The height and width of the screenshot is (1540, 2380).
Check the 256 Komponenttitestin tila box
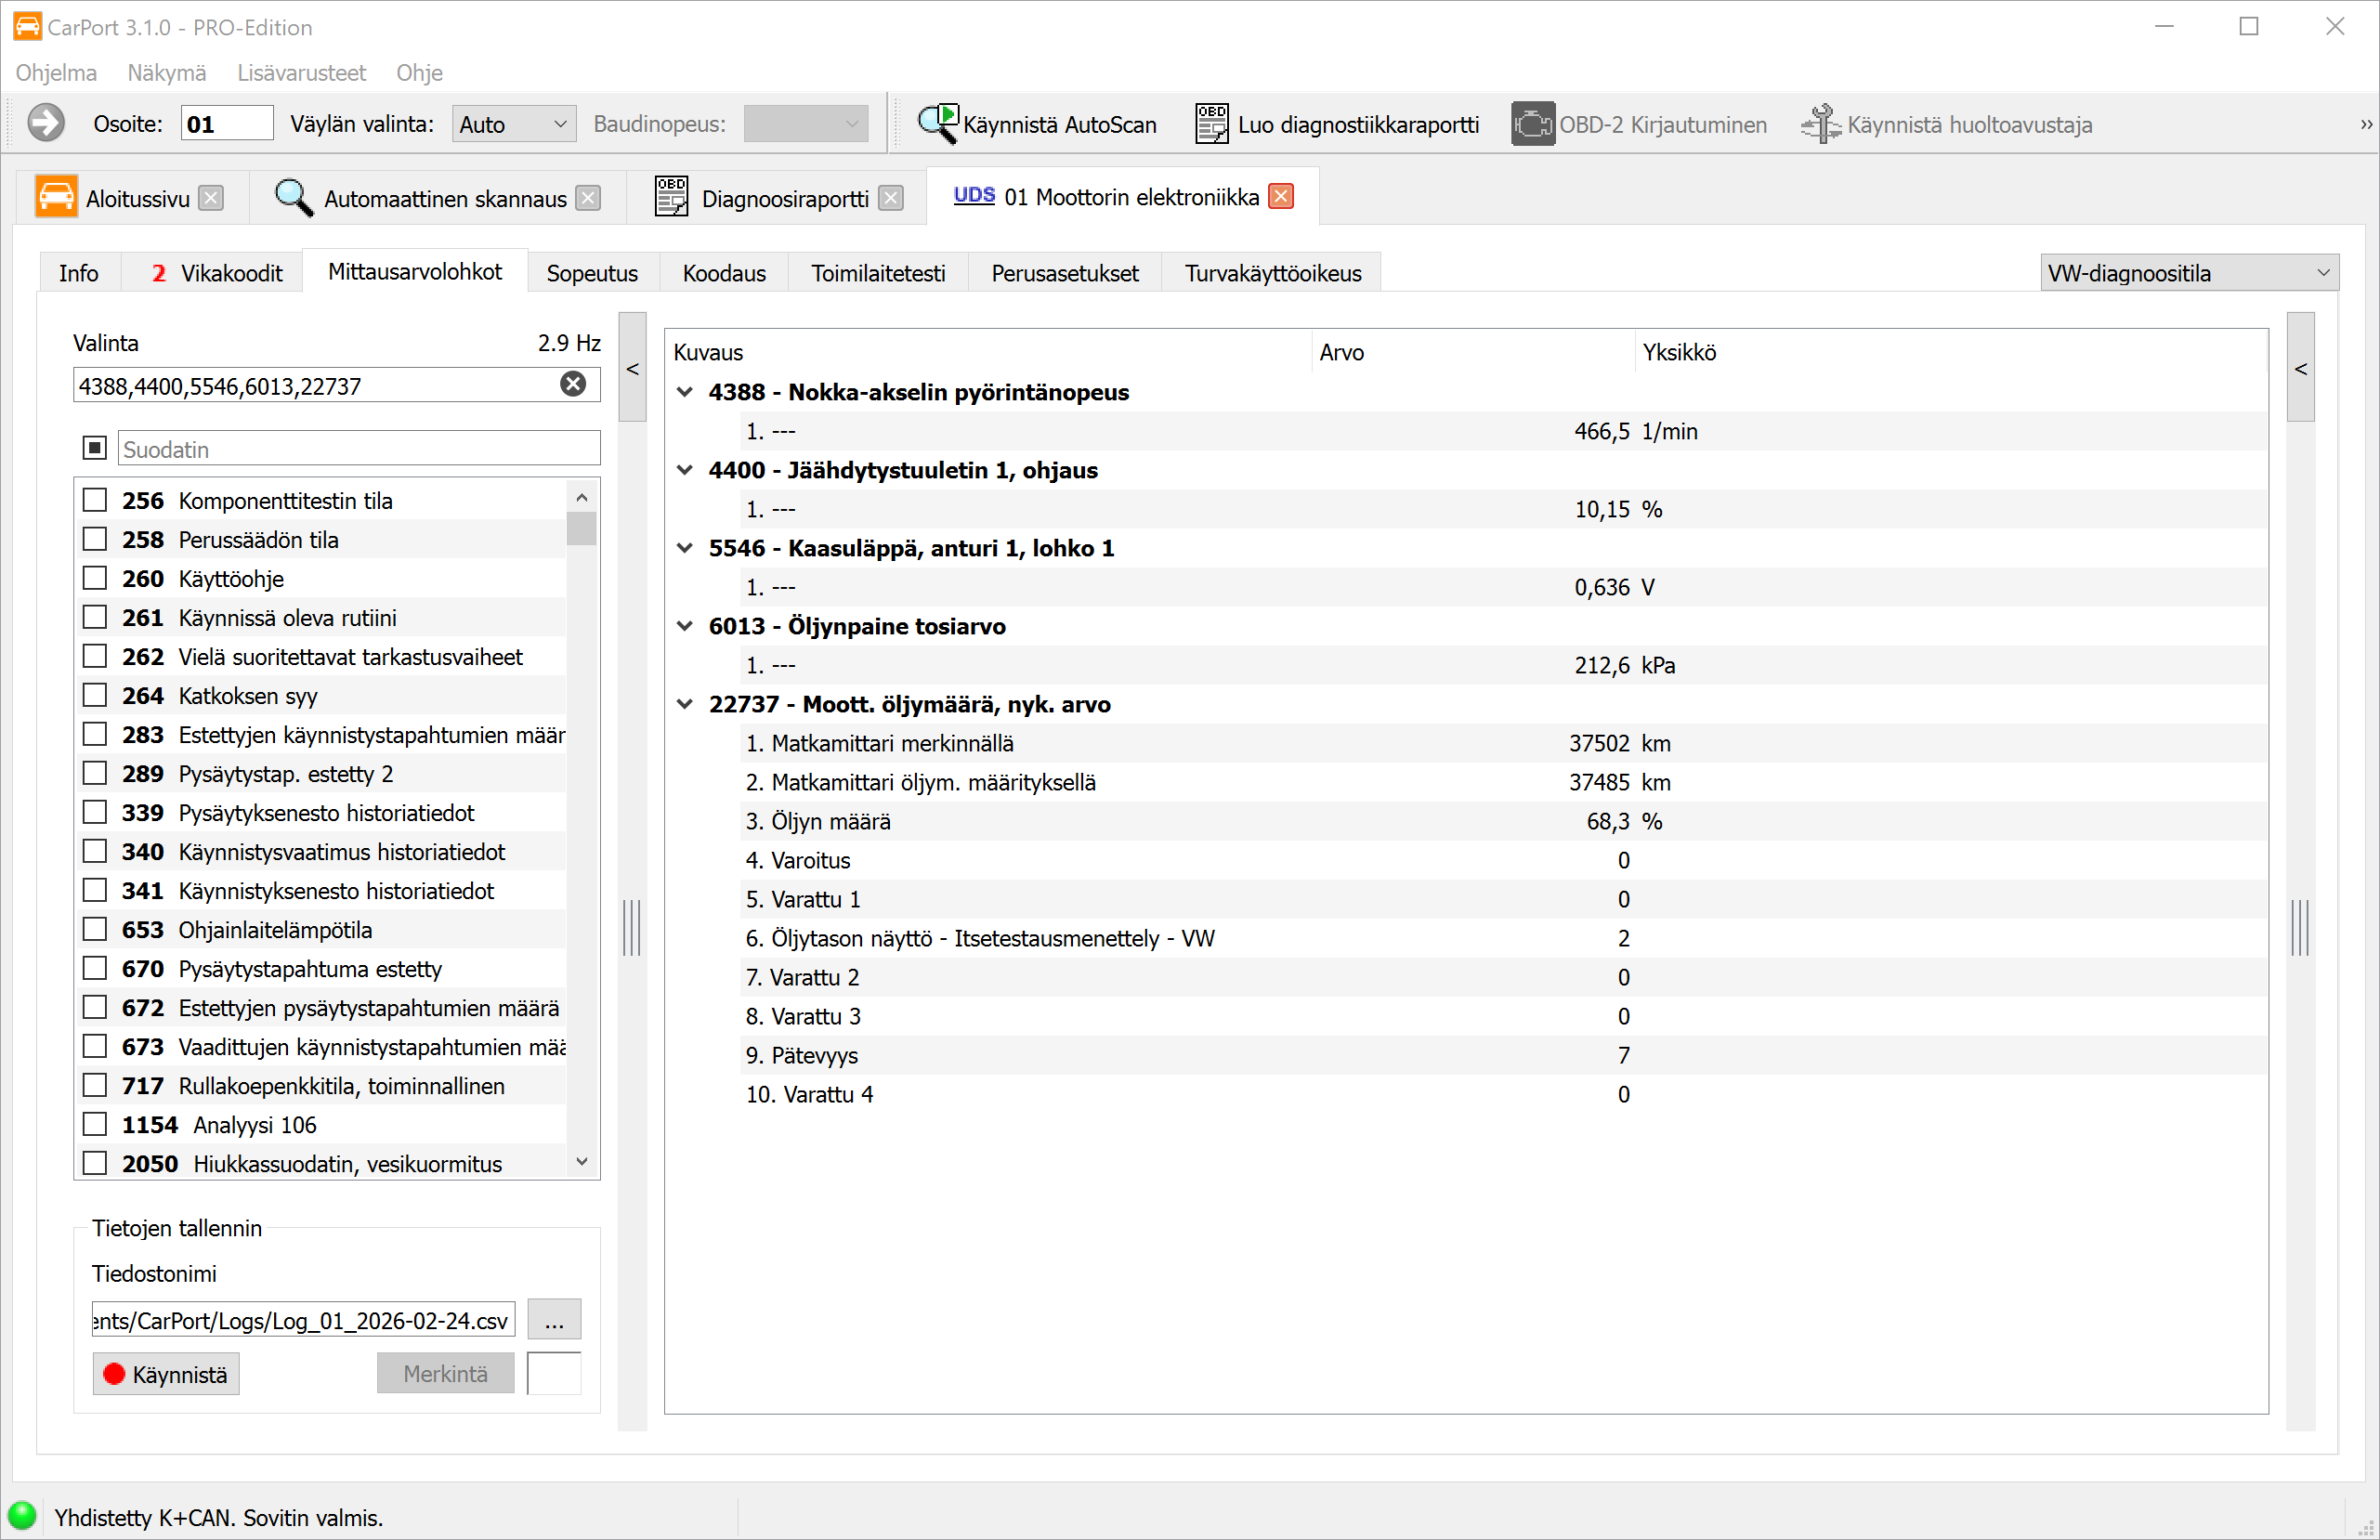[95, 500]
